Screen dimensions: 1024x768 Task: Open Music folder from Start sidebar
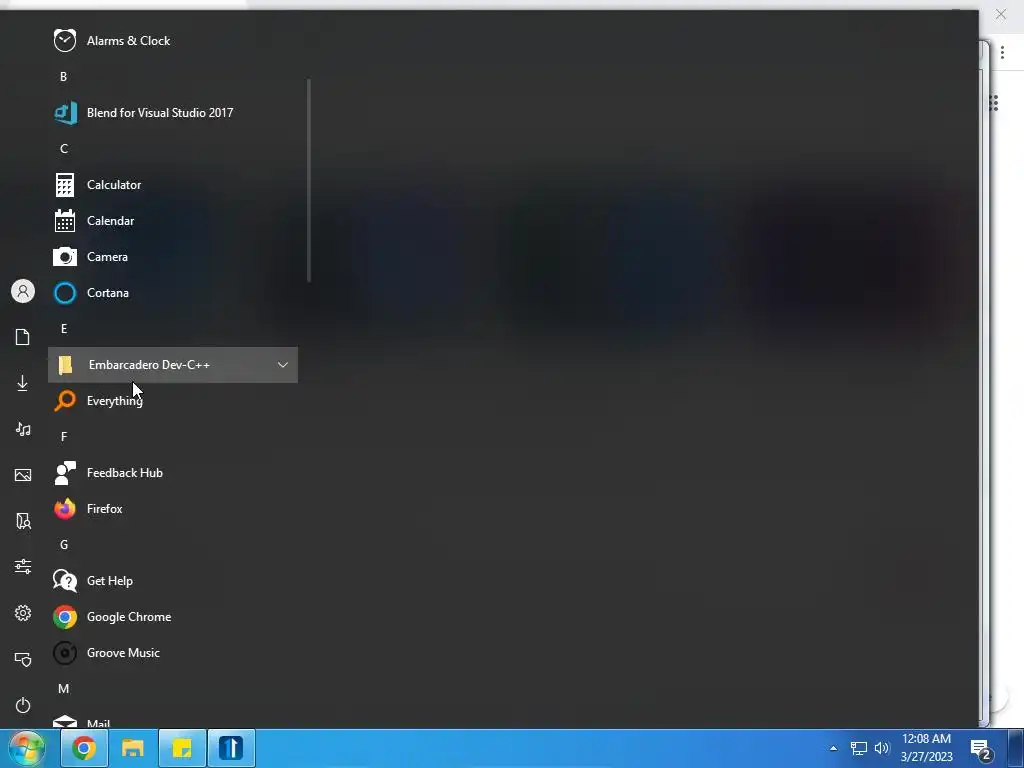(x=23, y=429)
